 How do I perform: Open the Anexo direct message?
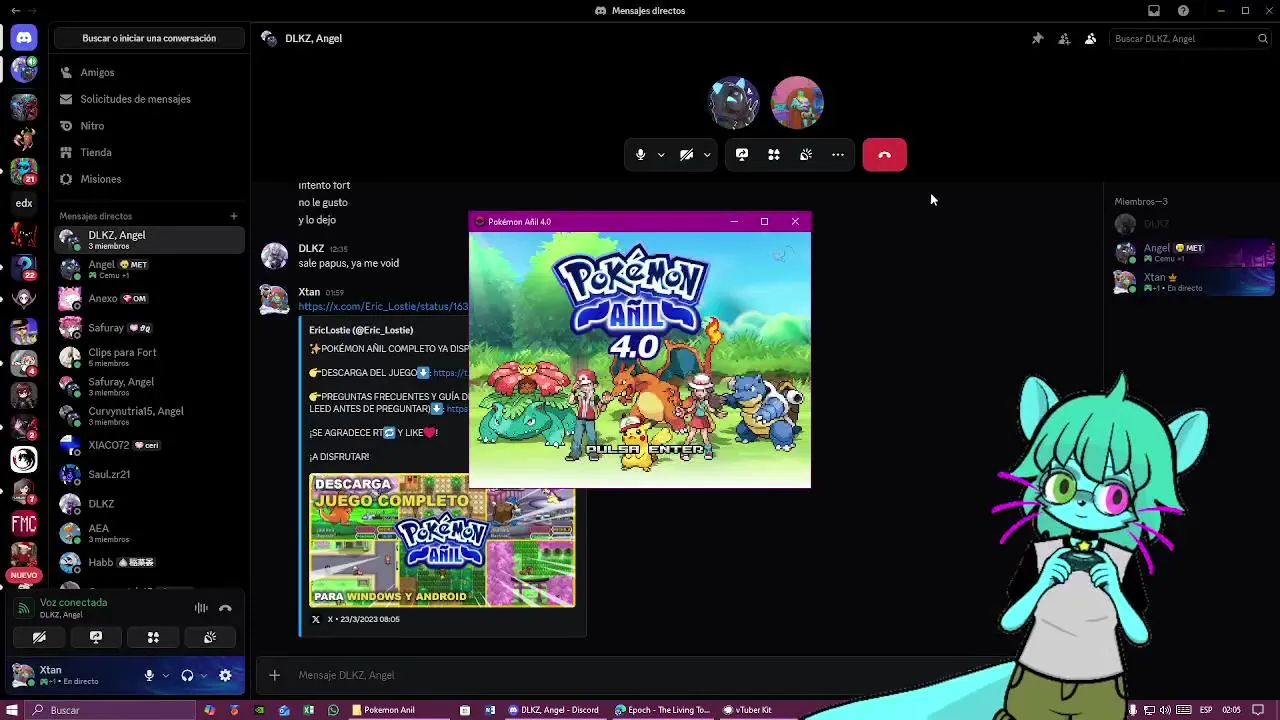pos(149,298)
